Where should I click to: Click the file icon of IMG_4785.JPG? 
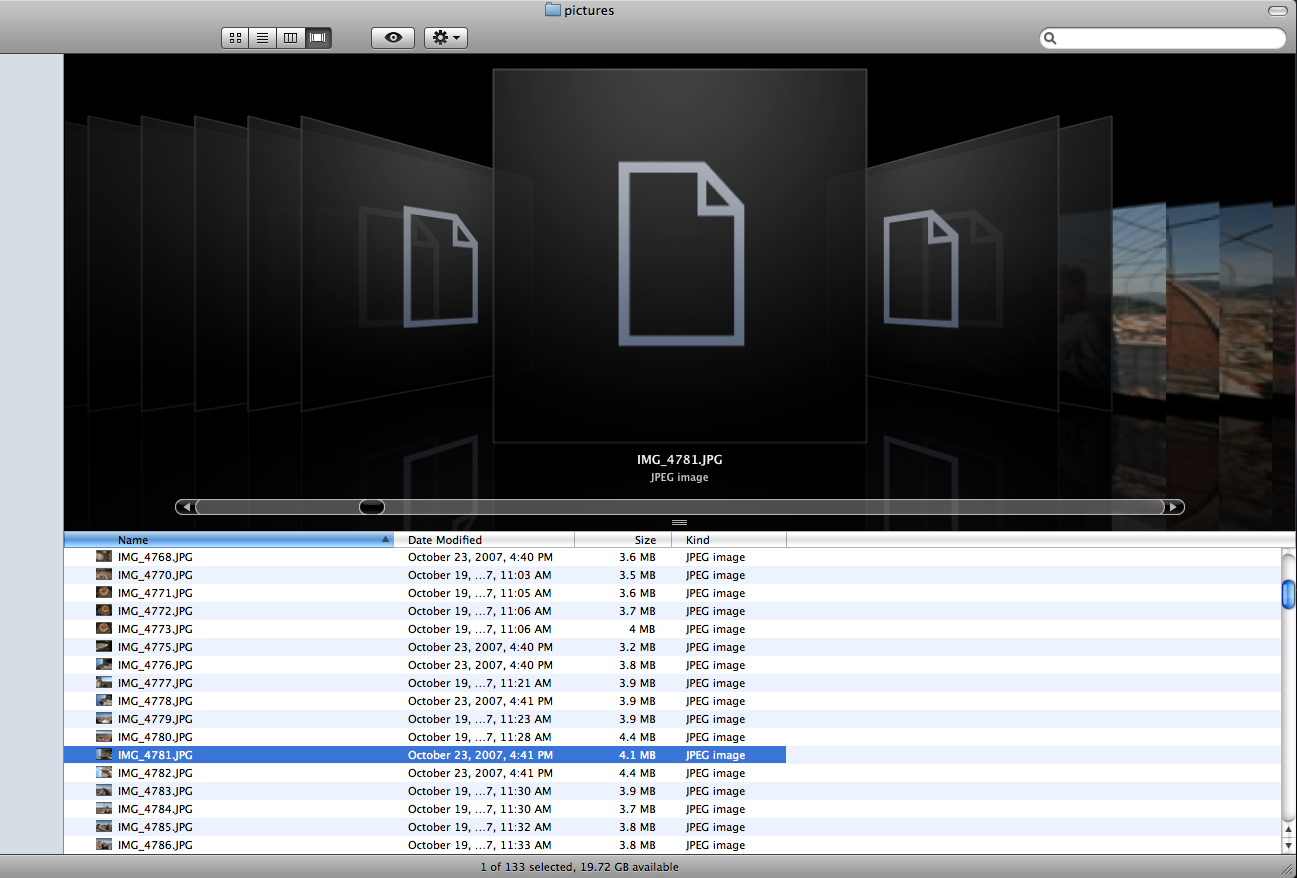[x=104, y=827]
